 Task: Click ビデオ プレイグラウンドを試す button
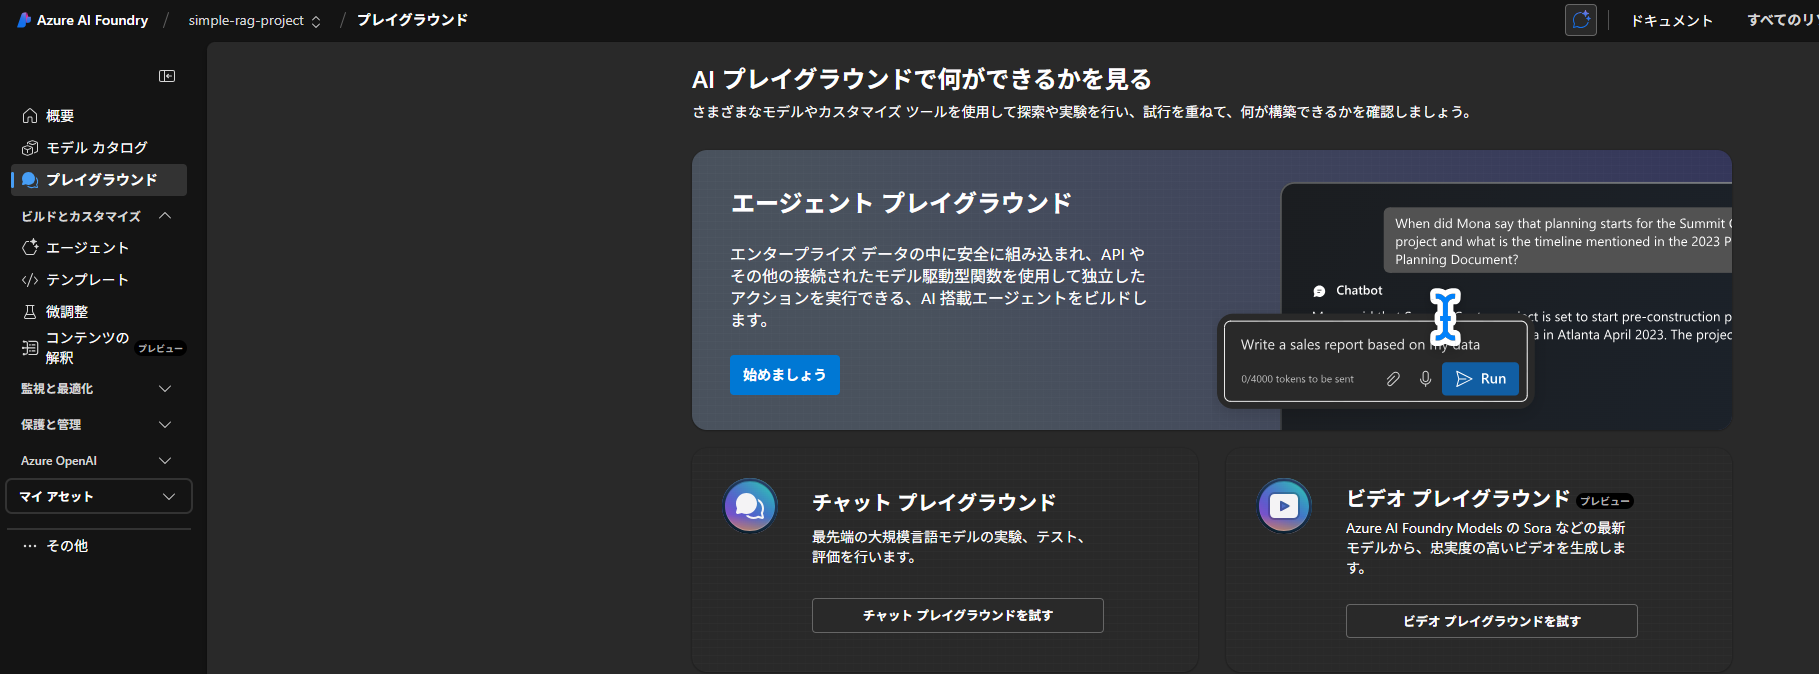[x=1492, y=621]
